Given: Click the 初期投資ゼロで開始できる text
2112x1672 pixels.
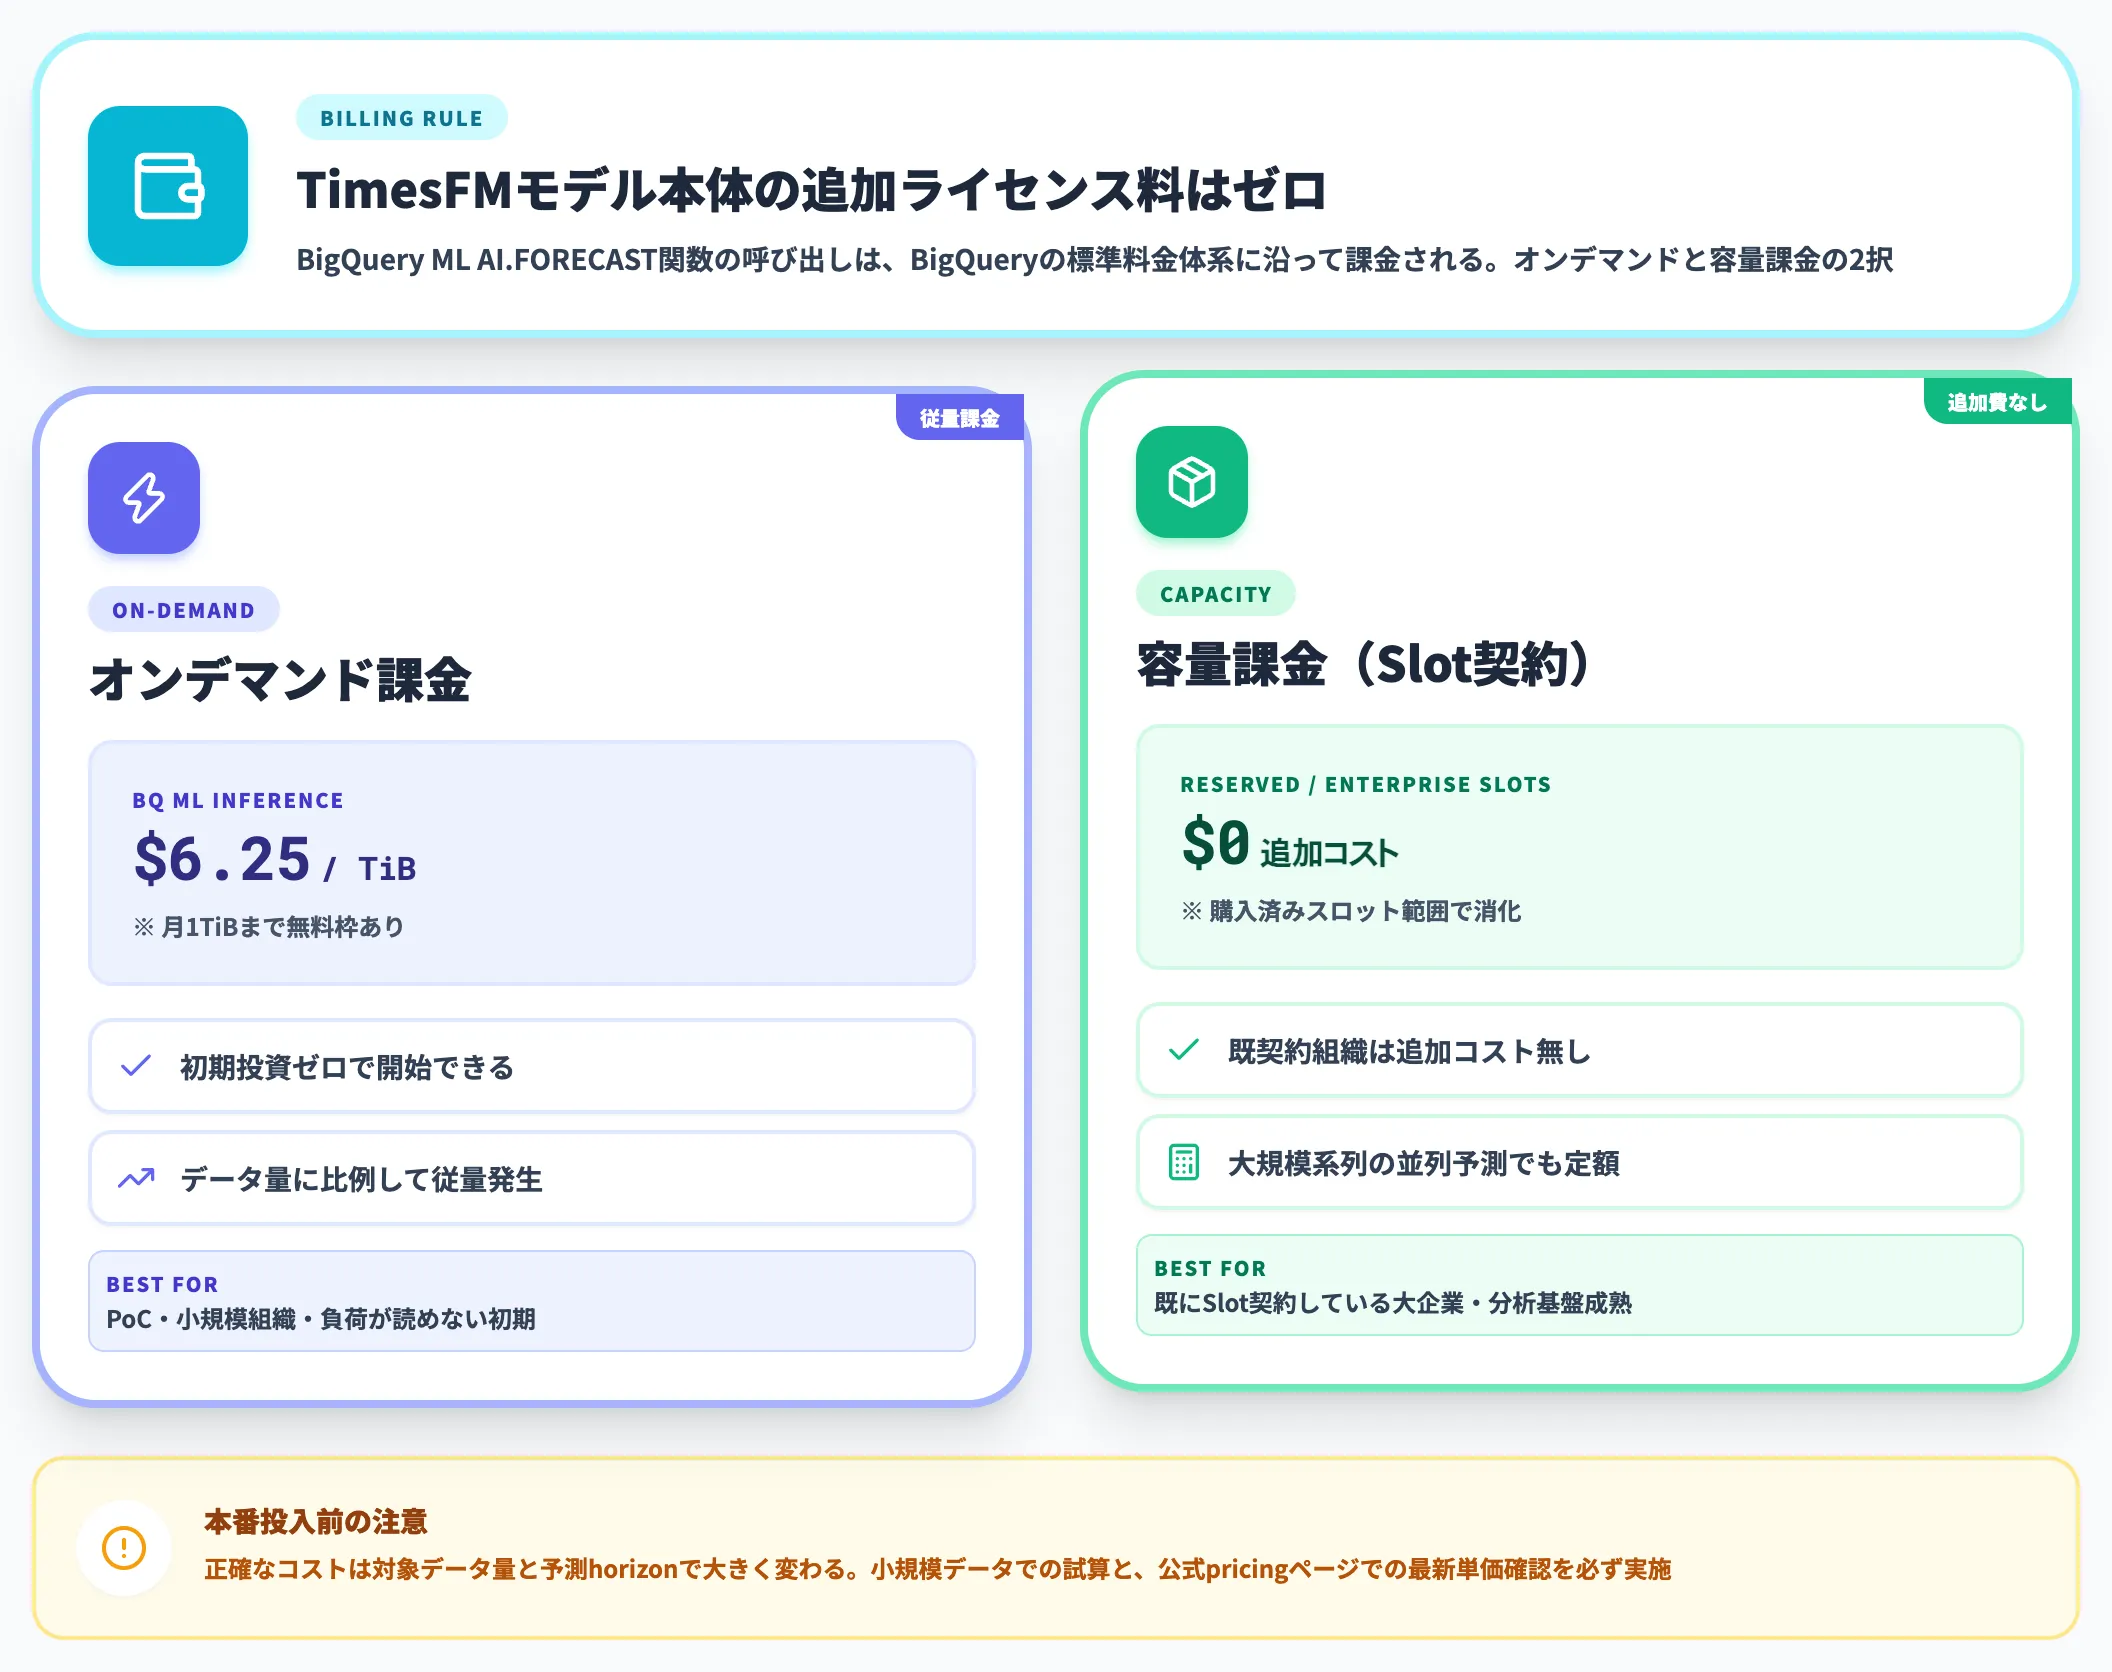Looking at the screenshot, I should (347, 1067).
